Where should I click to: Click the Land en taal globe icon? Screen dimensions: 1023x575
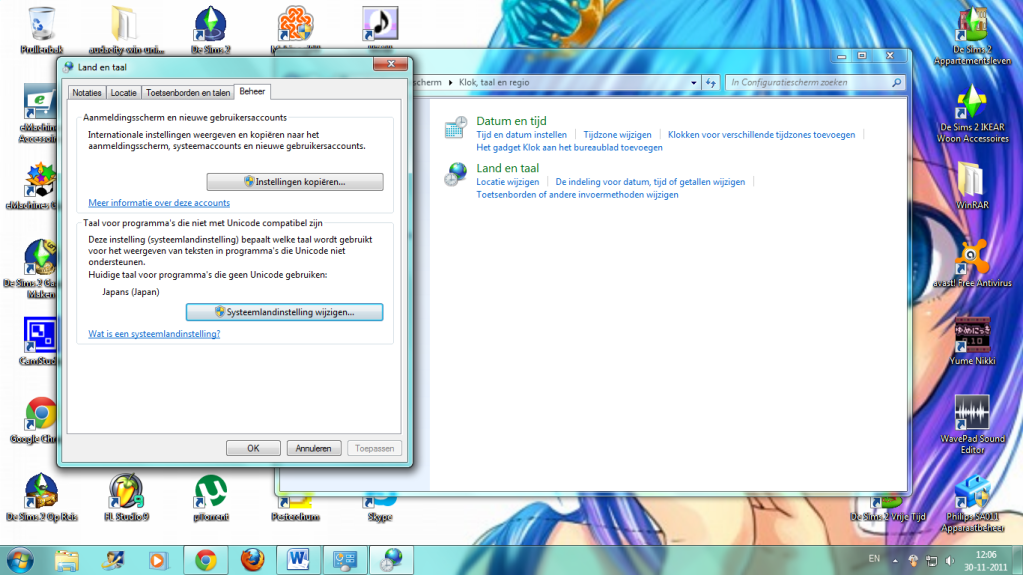coord(456,175)
